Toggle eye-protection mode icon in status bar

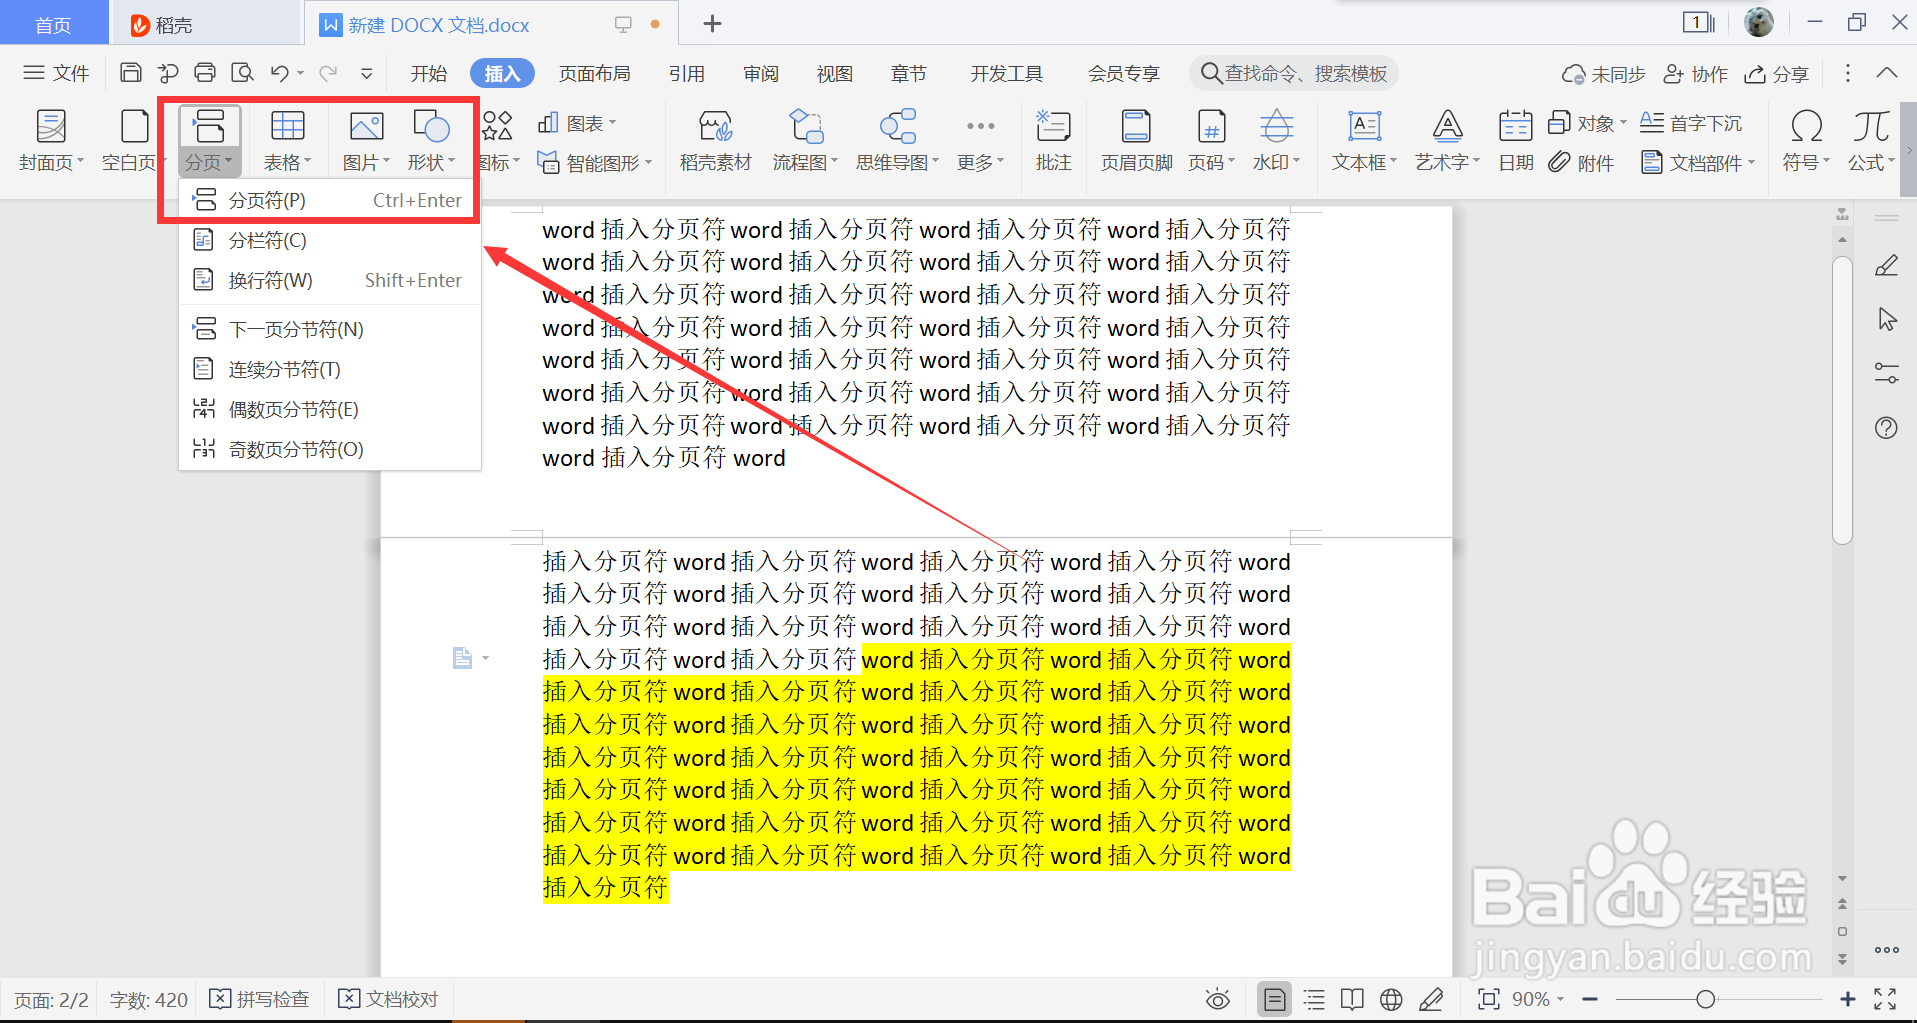(x=1217, y=999)
